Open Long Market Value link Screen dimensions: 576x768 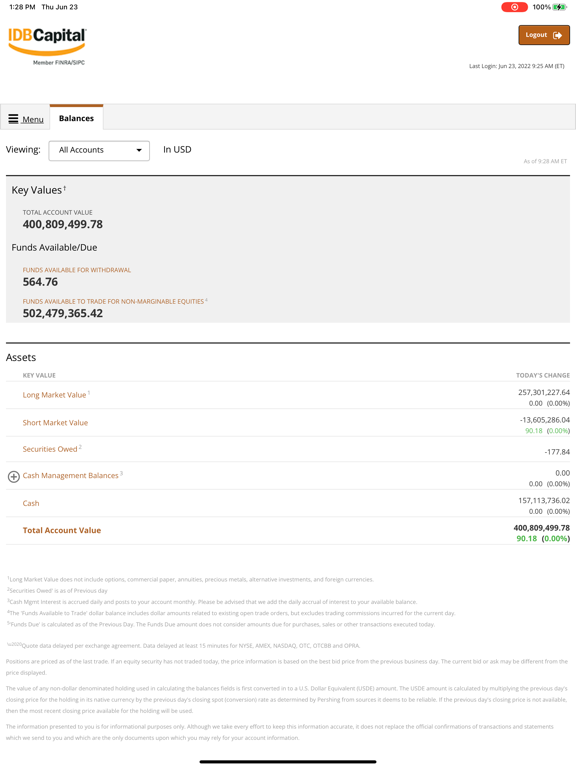click(x=54, y=395)
